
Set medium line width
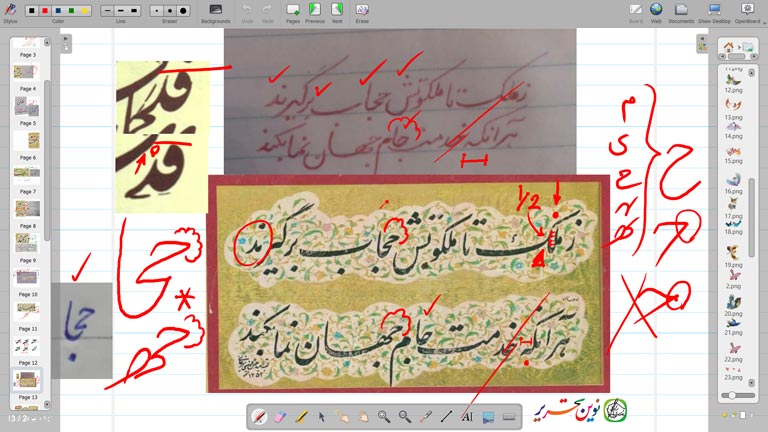(120, 10)
